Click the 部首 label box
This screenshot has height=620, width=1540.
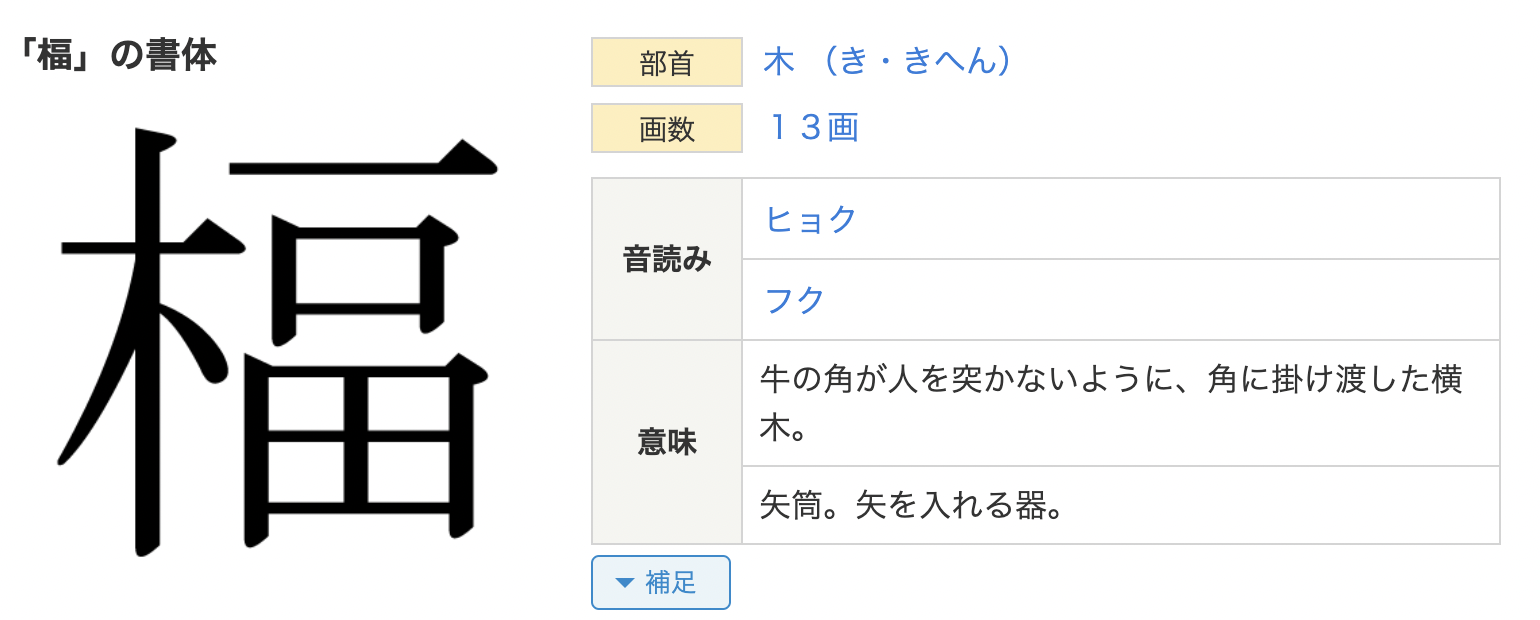666,62
